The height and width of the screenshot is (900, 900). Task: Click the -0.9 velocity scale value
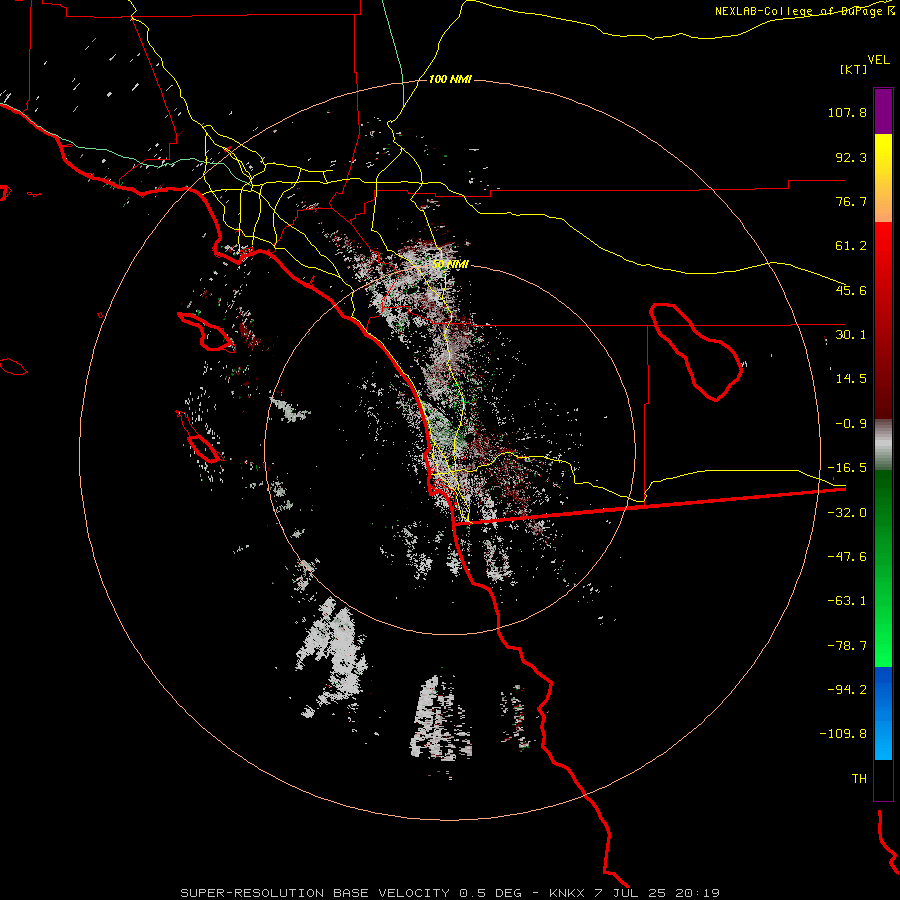(x=851, y=424)
